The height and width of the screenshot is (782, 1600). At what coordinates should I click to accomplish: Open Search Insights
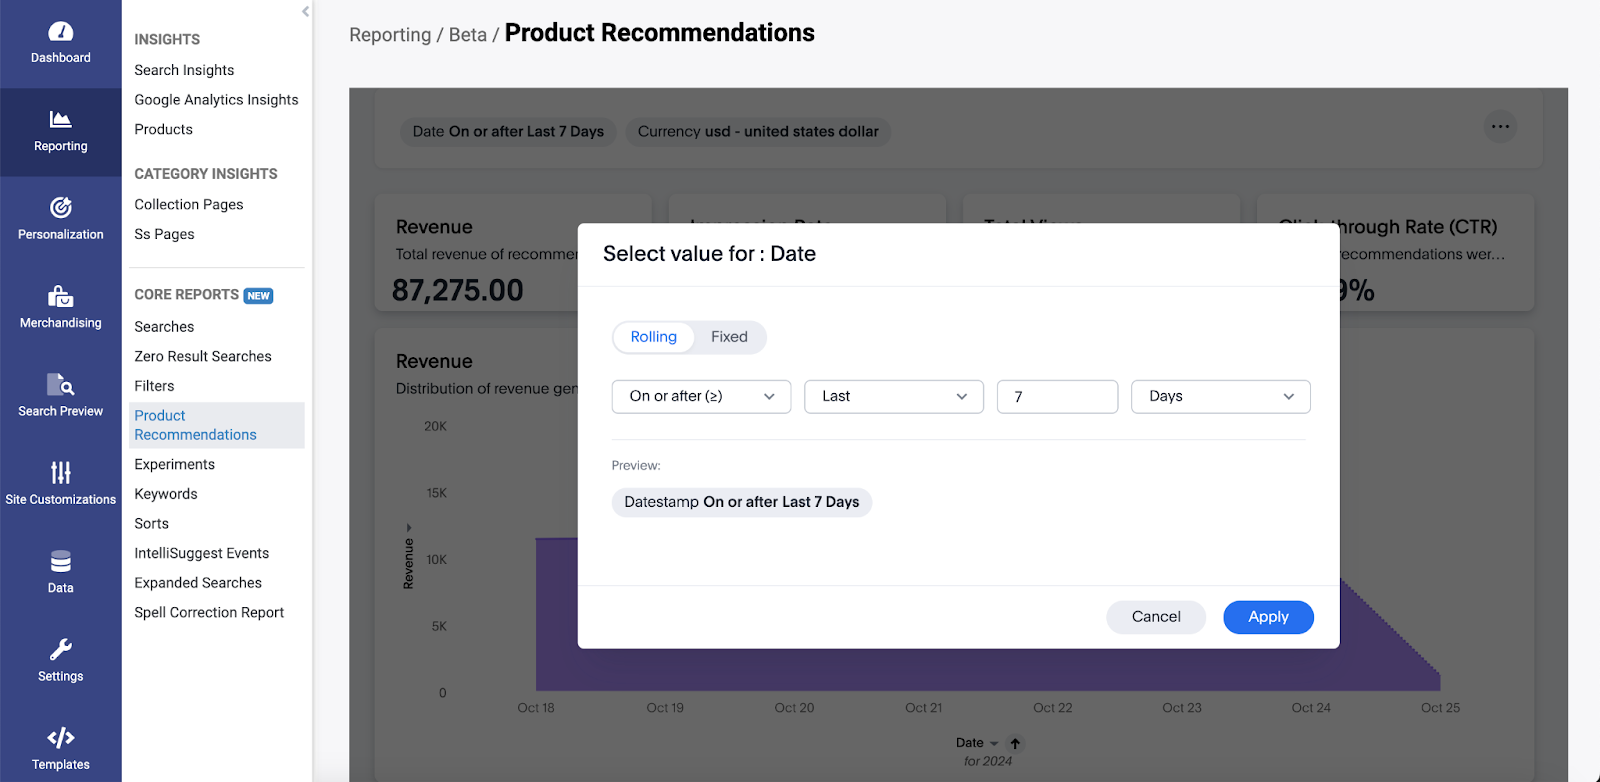[184, 70]
